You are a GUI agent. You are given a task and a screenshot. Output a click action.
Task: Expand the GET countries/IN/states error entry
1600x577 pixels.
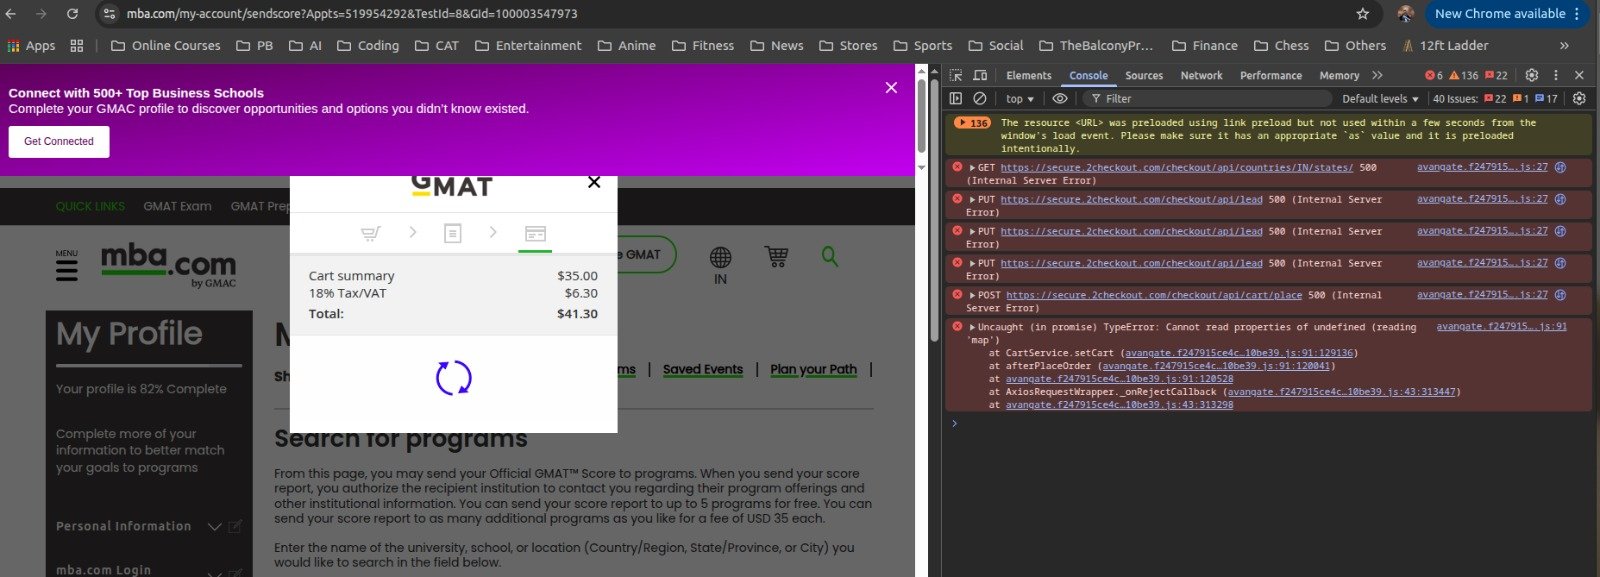click(x=972, y=168)
